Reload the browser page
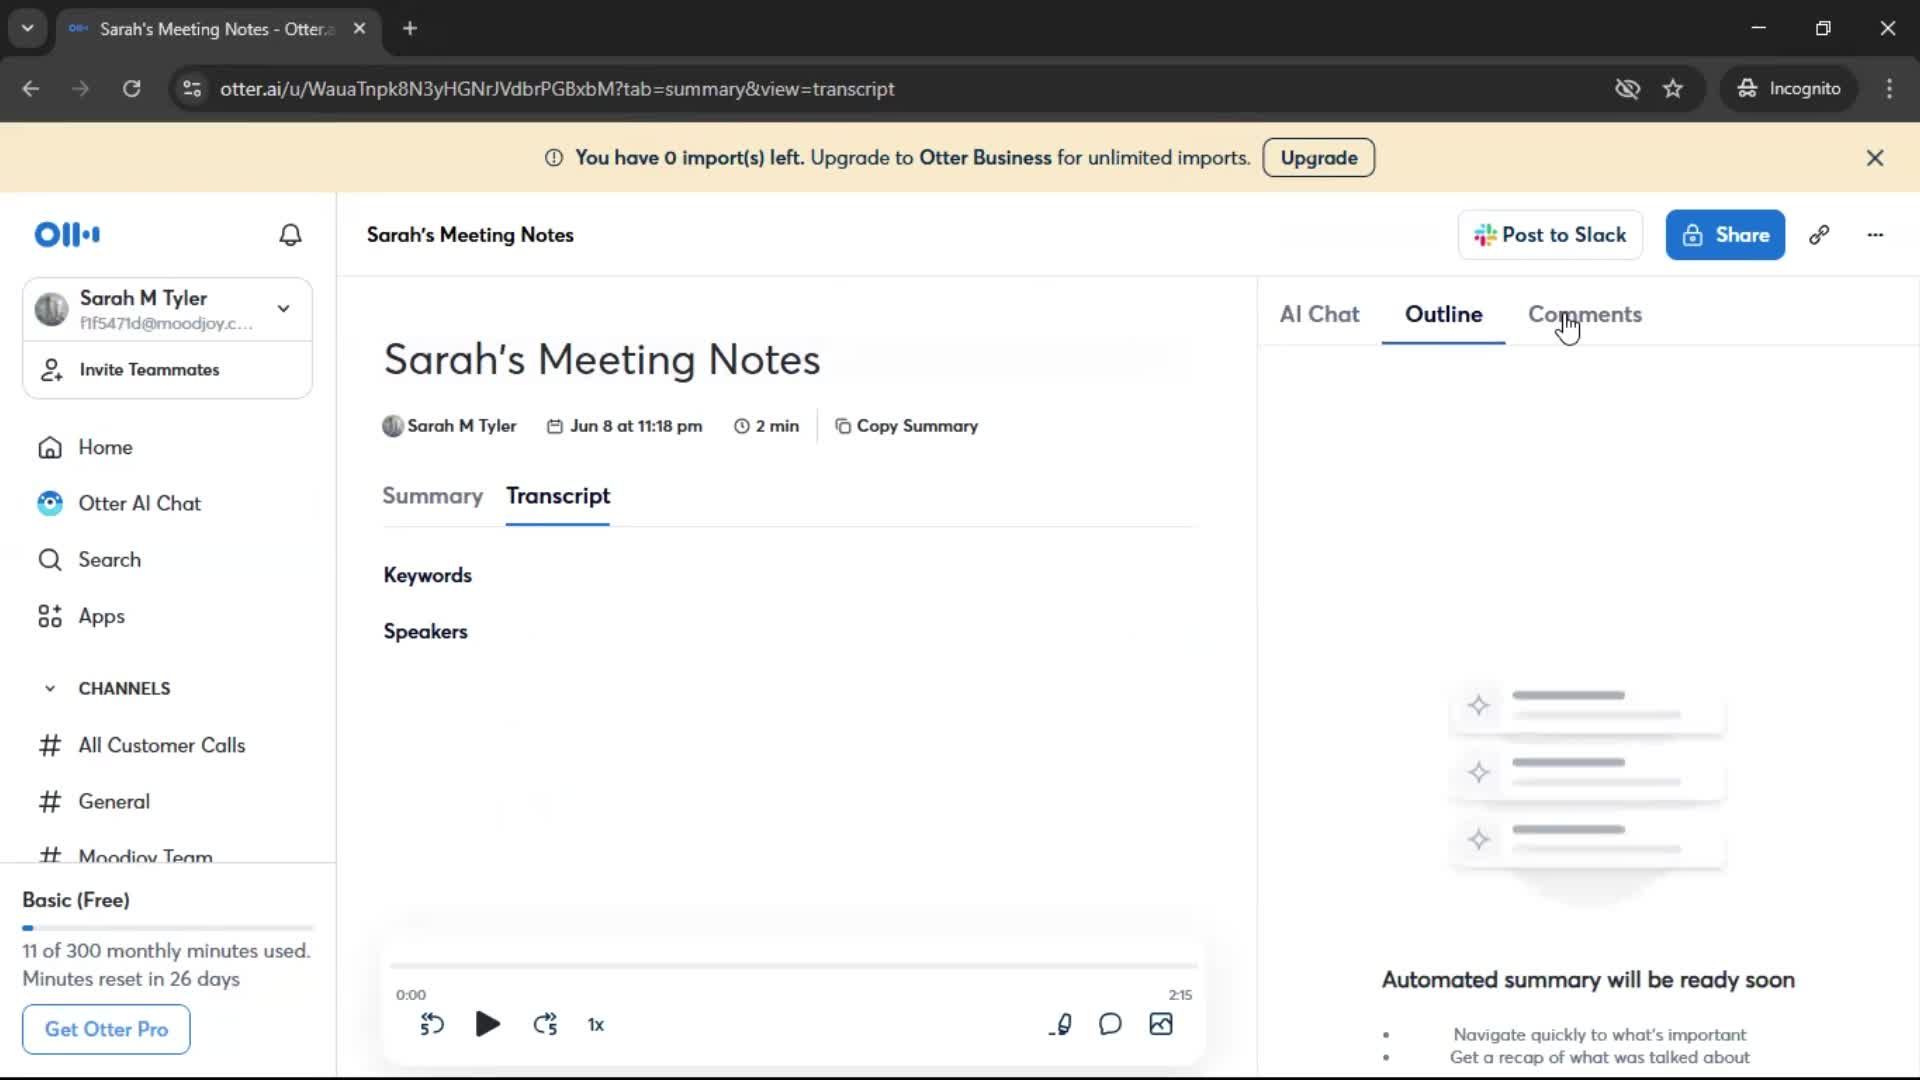The width and height of the screenshot is (1920, 1080). pos(131,89)
